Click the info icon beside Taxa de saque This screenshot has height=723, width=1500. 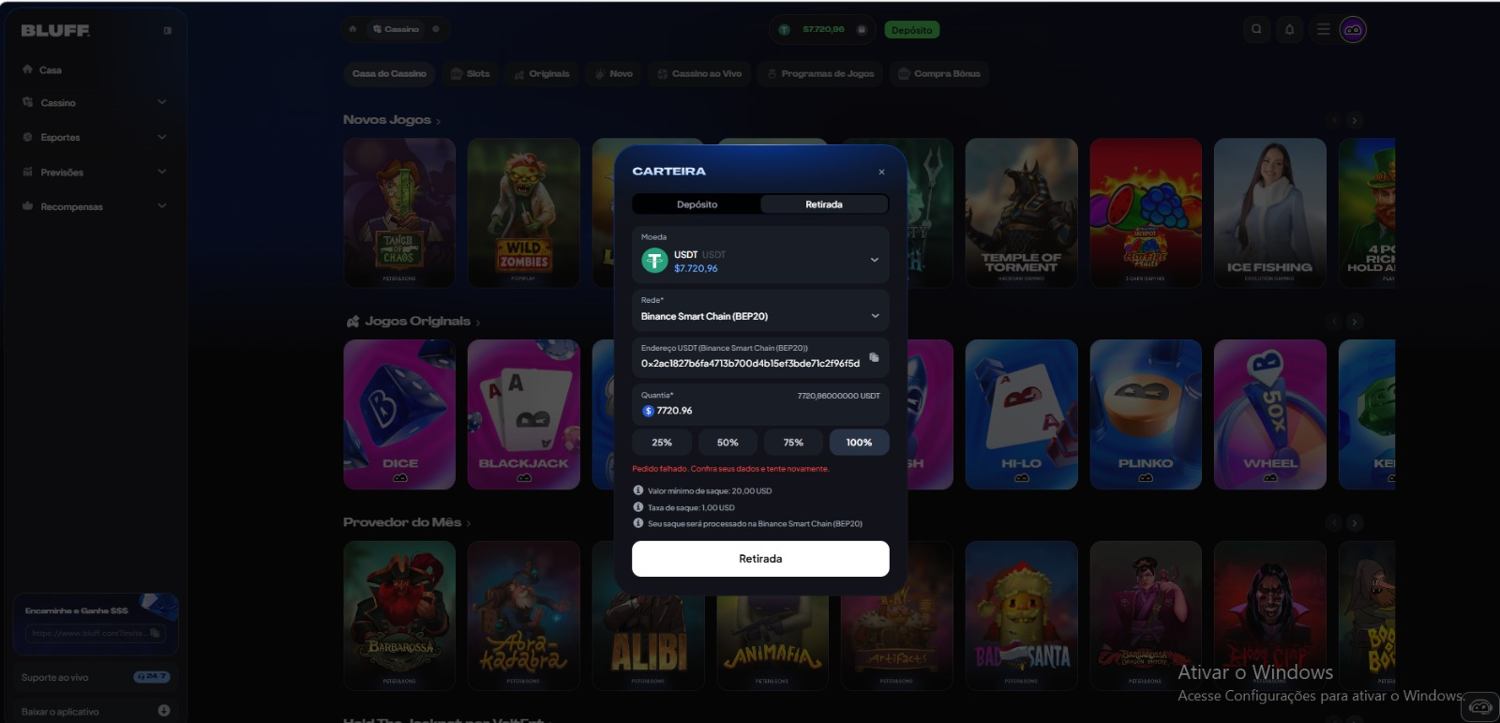pos(638,507)
